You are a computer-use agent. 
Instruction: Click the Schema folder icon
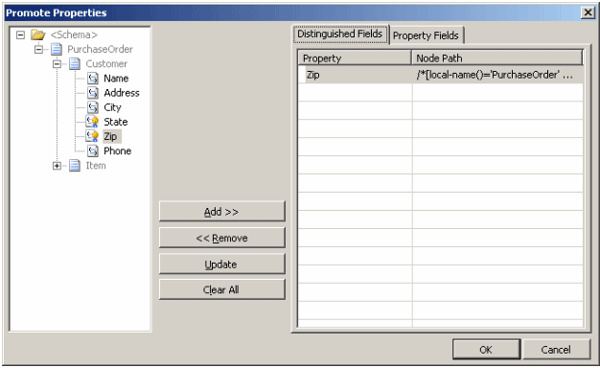[x=38, y=35]
